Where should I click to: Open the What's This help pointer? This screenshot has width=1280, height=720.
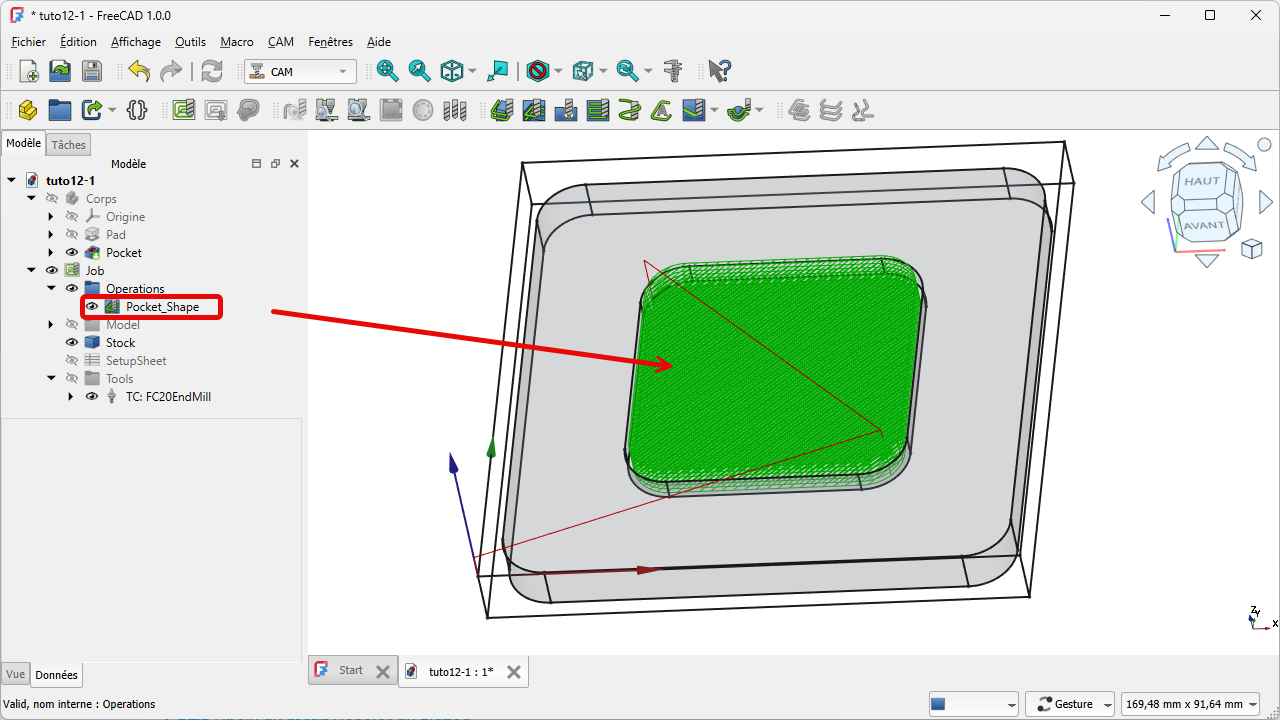[x=719, y=71]
